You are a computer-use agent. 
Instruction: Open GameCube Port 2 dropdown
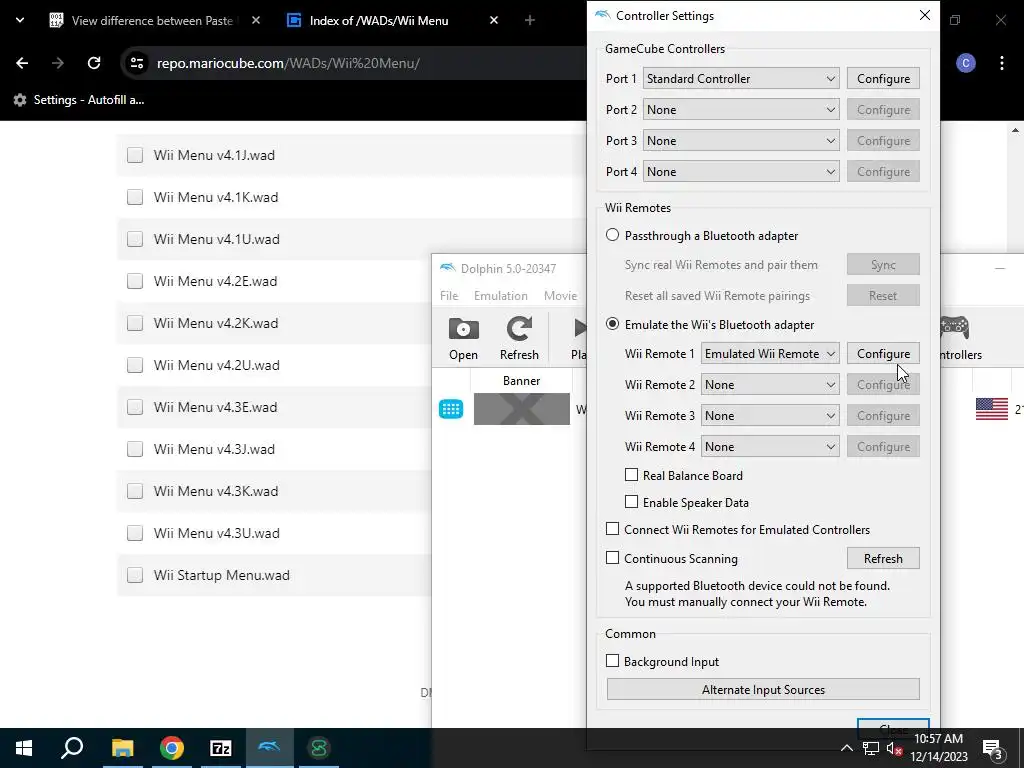point(741,110)
